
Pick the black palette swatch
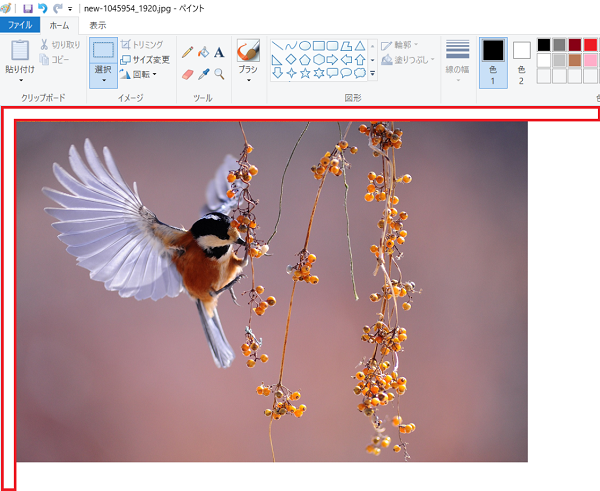tap(544, 45)
